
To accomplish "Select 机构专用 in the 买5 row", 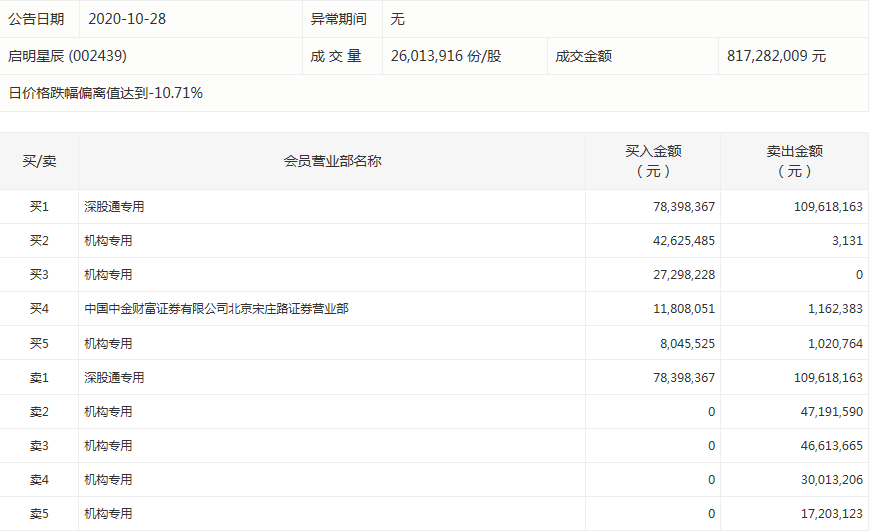I will [x=108, y=343].
